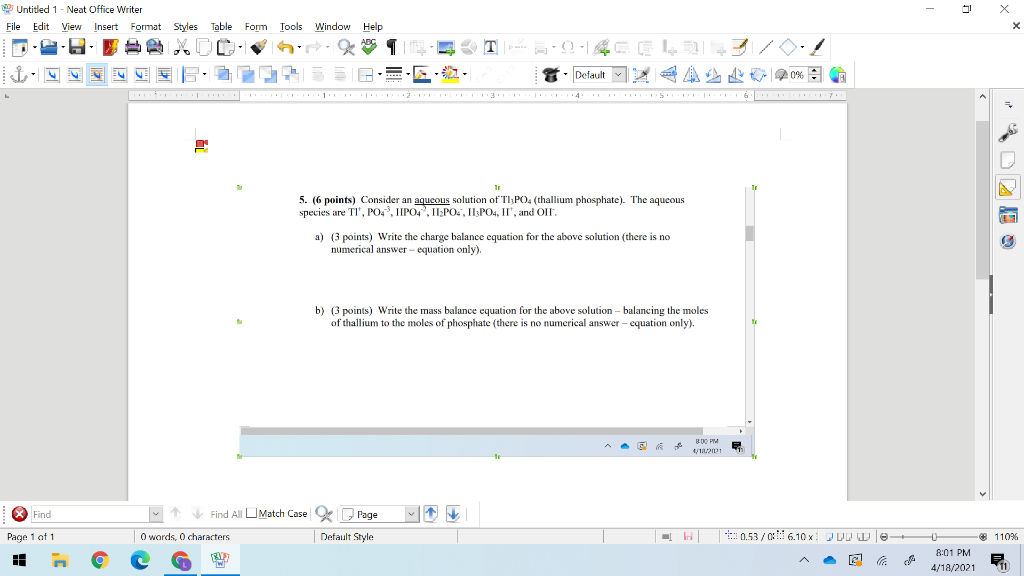Screen dimensions: 1024x576
Task: Select the Spelling check tool
Action: coord(367,46)
